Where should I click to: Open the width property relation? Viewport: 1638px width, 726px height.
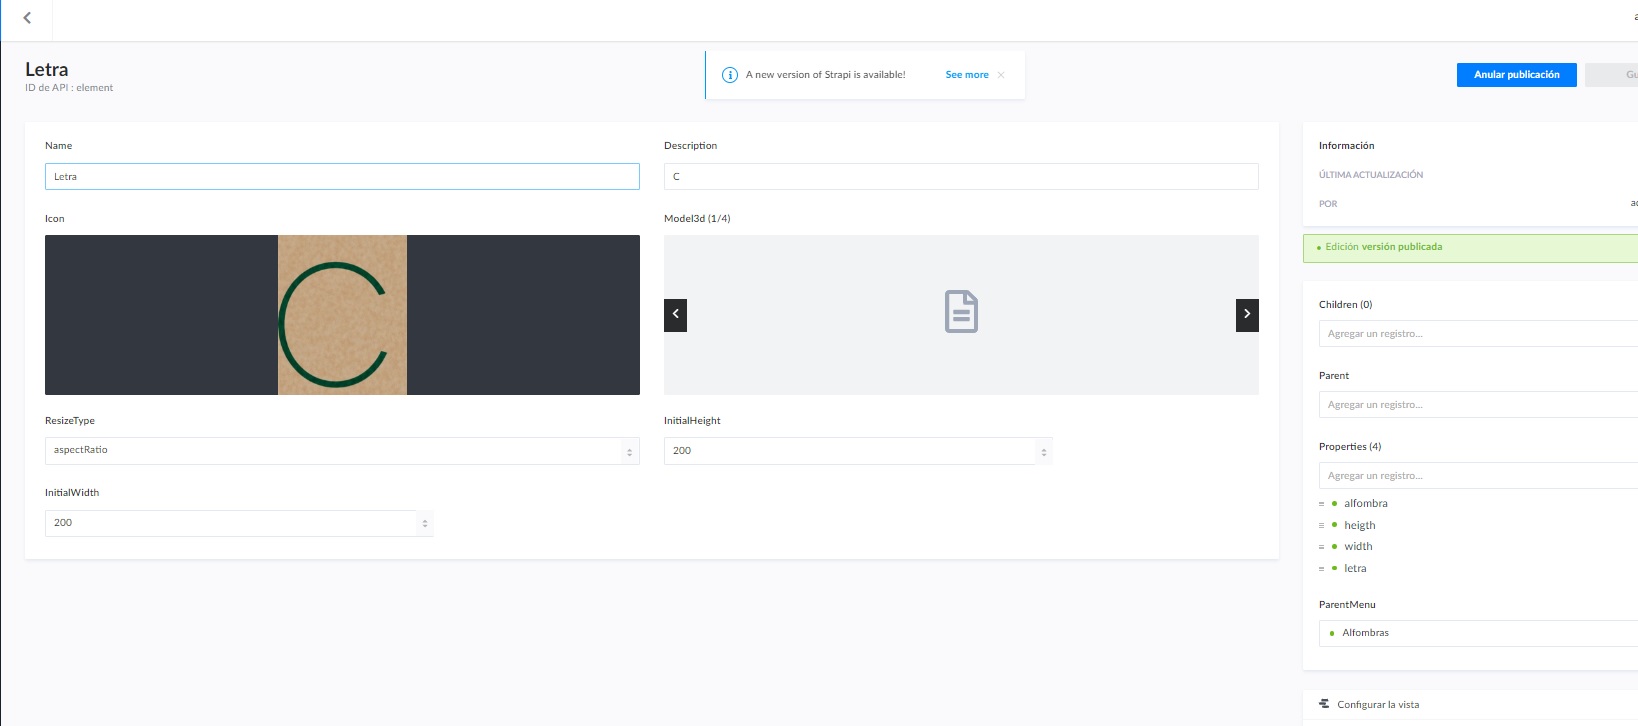click(x=1358, y=547)
